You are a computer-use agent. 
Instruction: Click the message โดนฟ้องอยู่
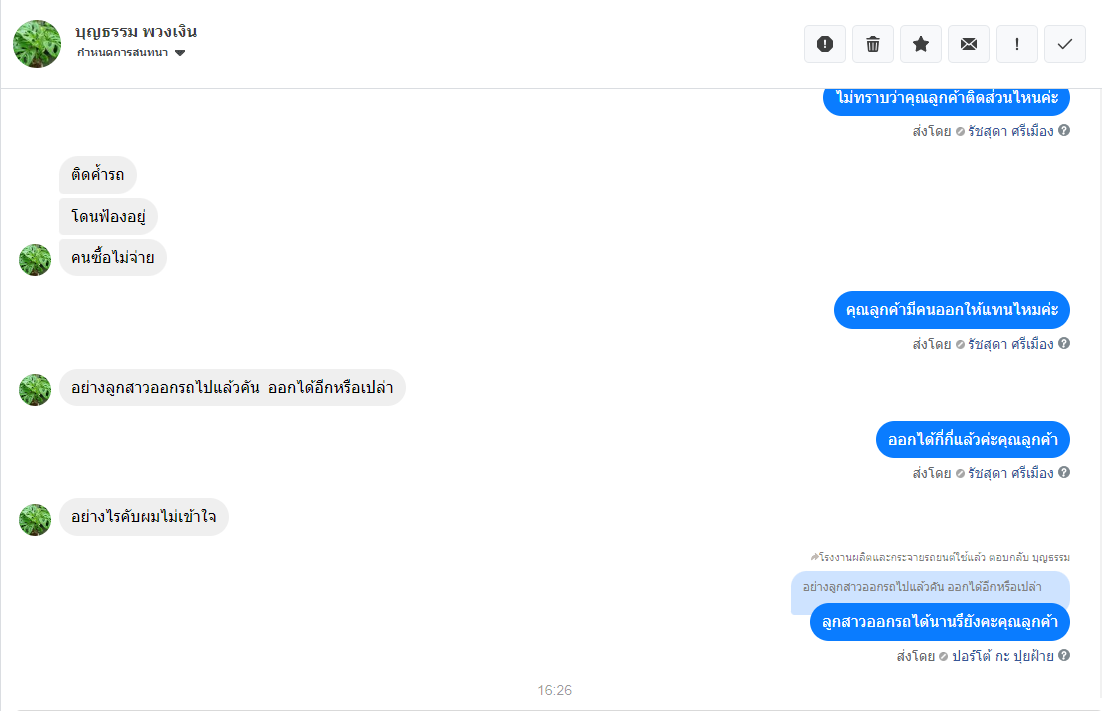pos(108,216)
